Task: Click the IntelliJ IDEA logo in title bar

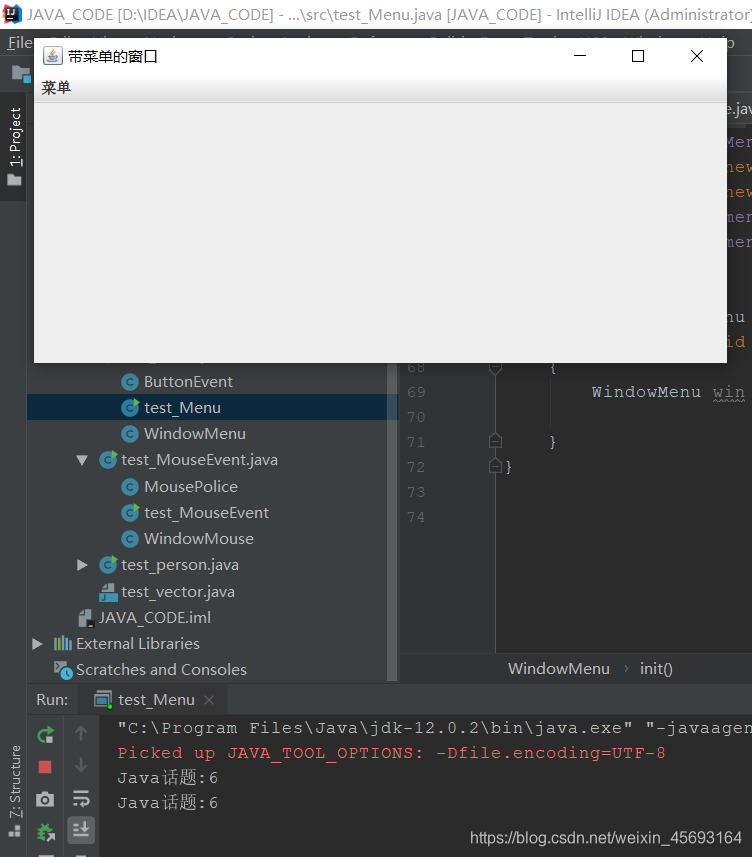Action: (12, 14)
